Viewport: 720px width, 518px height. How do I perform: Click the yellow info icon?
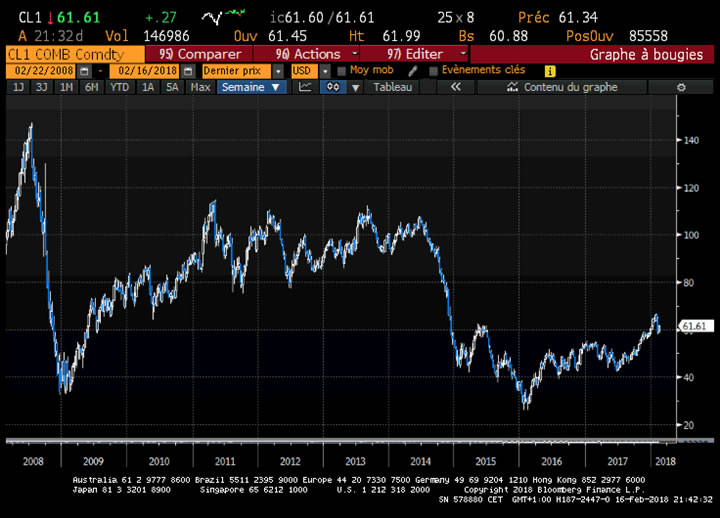point(549,71)
